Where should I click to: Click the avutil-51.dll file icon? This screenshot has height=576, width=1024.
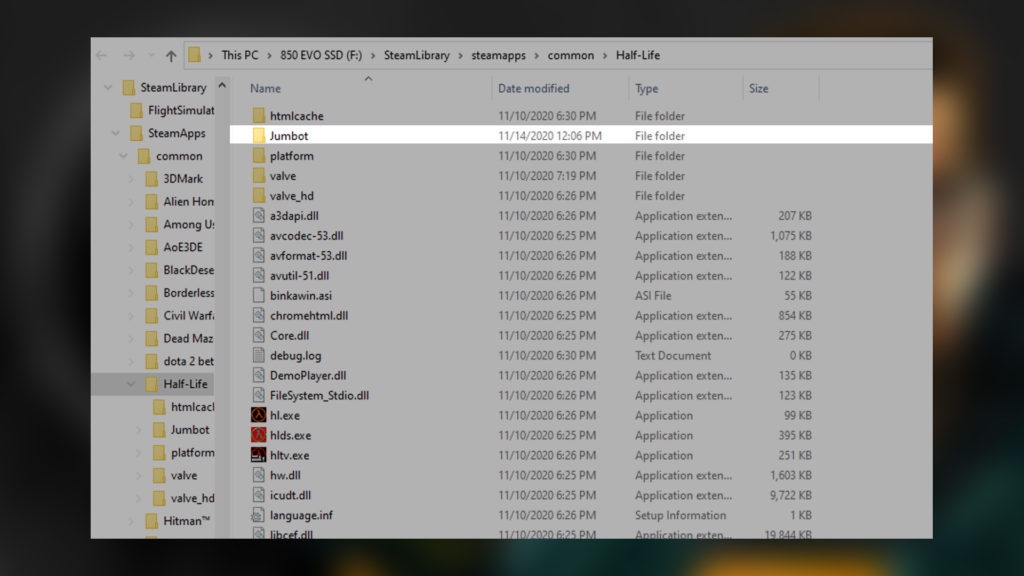(259, 276)
